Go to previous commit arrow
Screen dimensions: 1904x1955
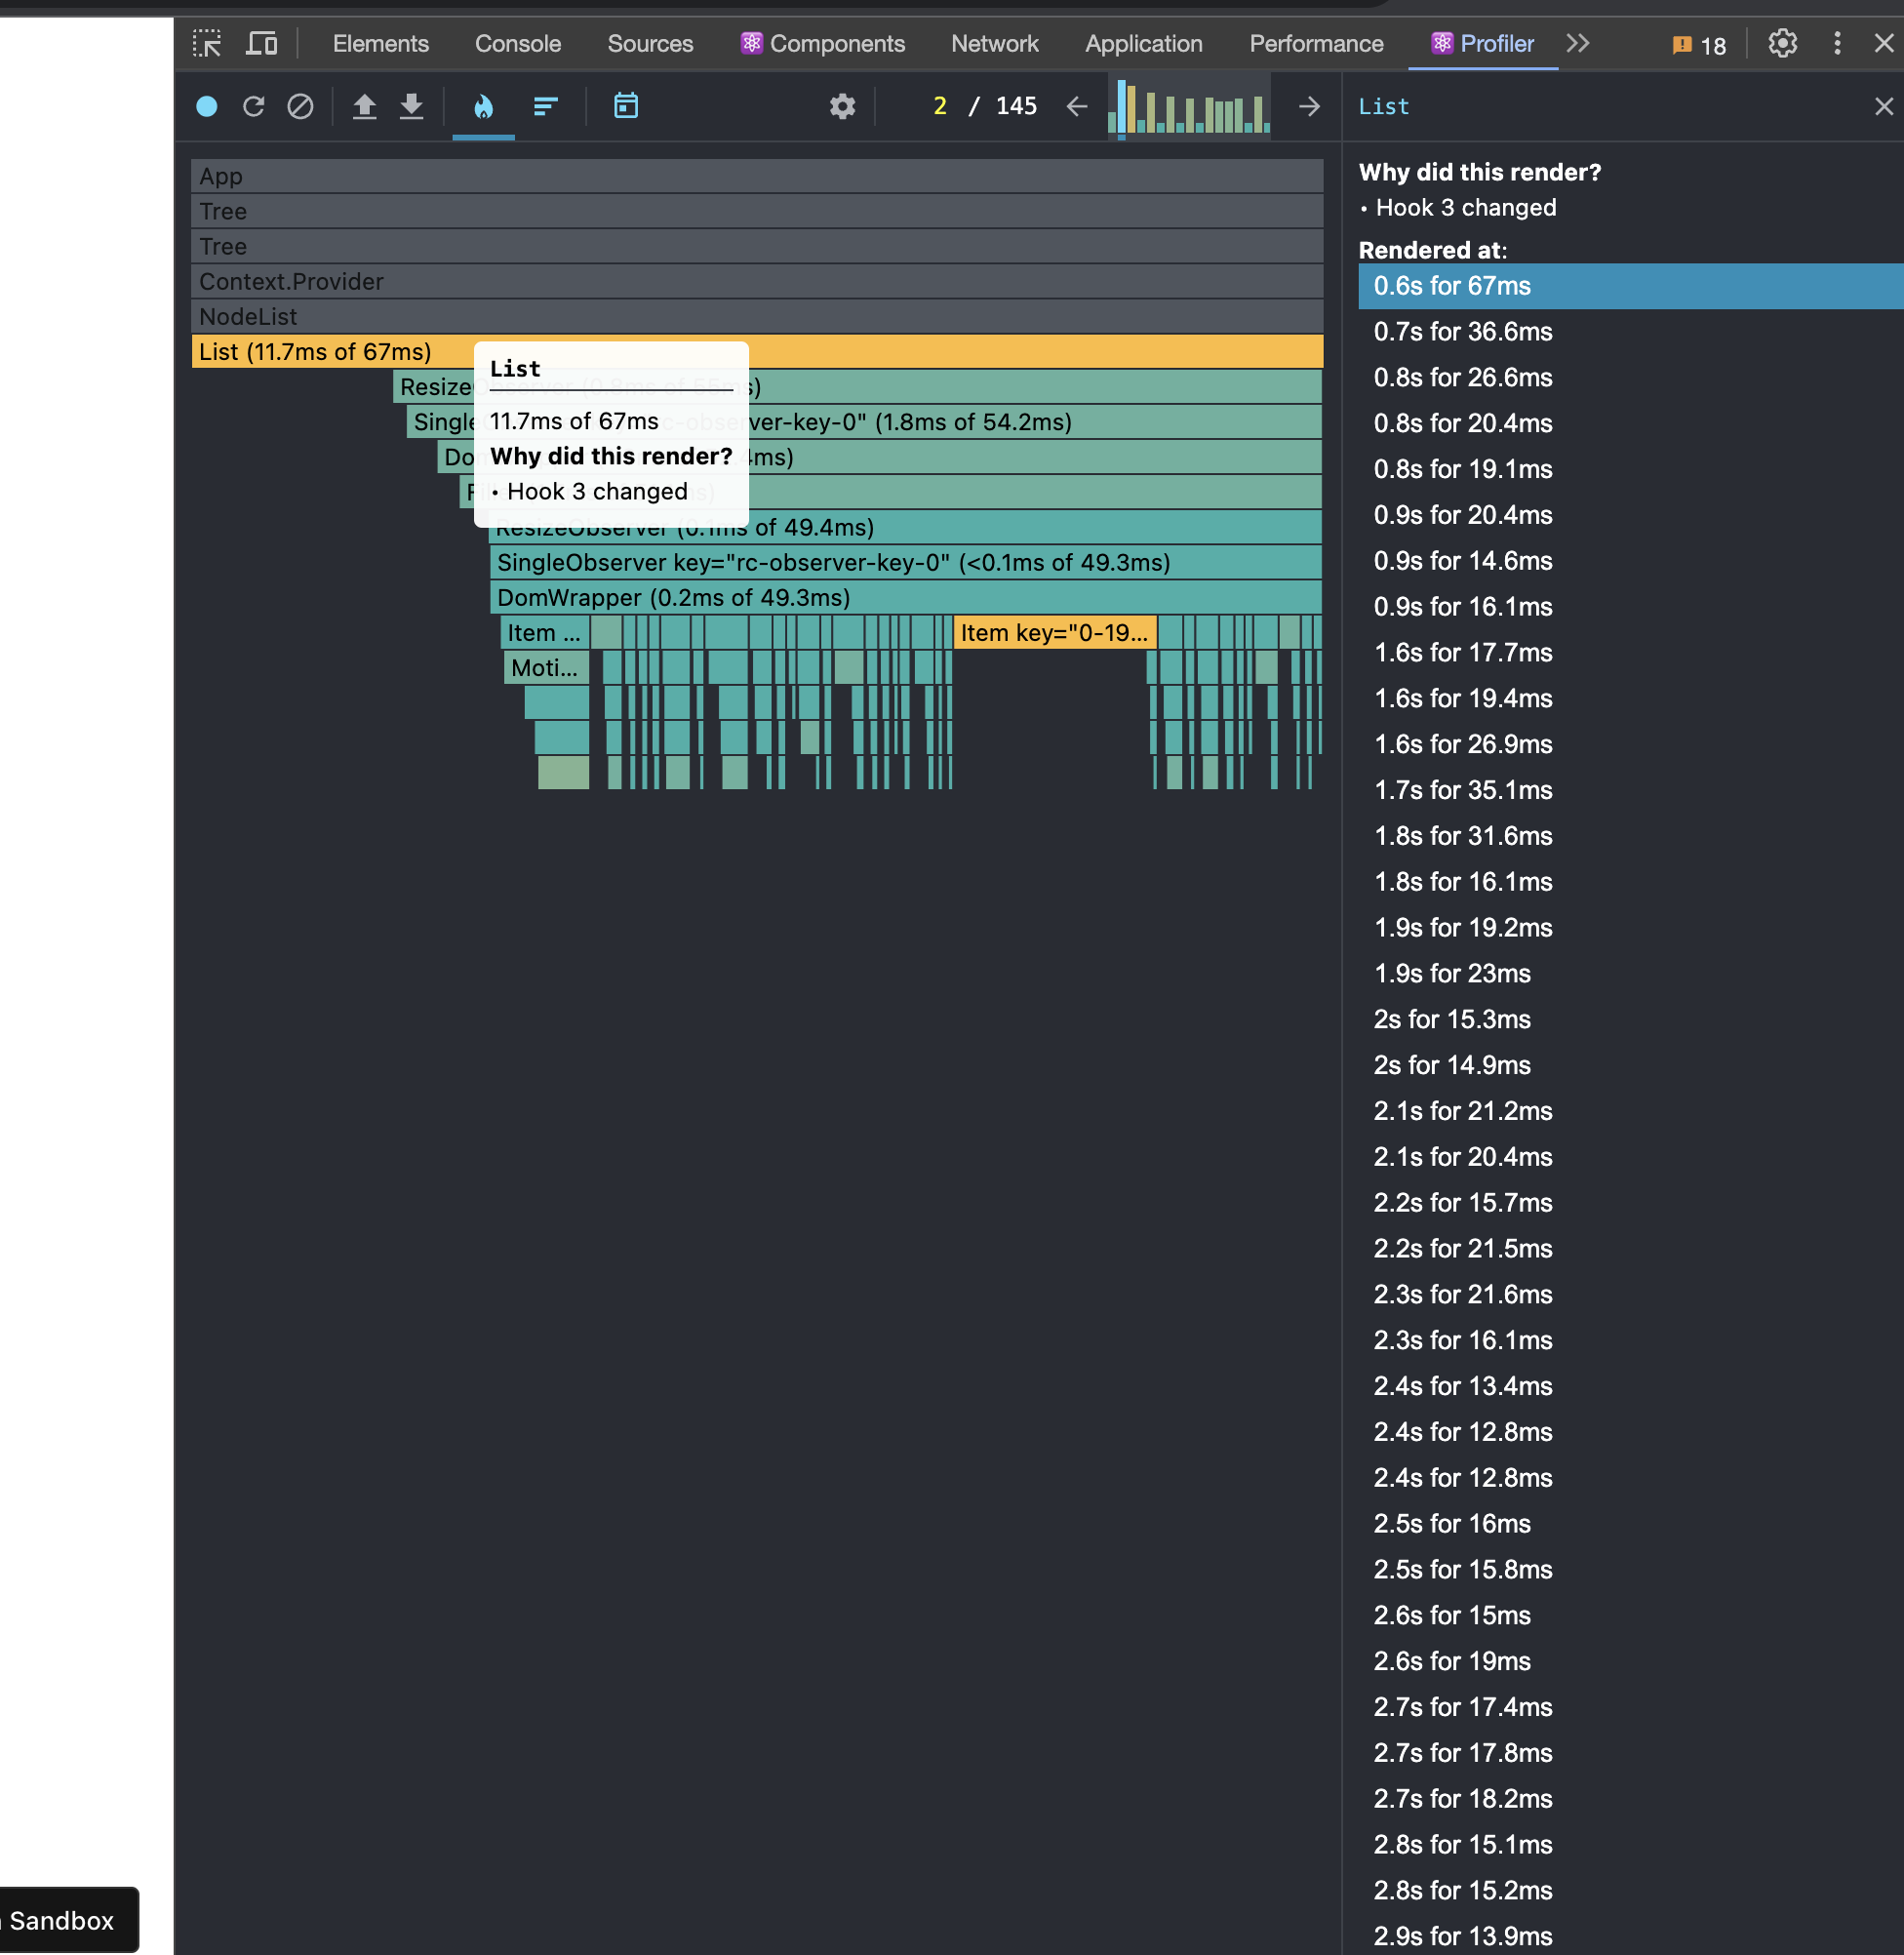(x=1076, y=106)
